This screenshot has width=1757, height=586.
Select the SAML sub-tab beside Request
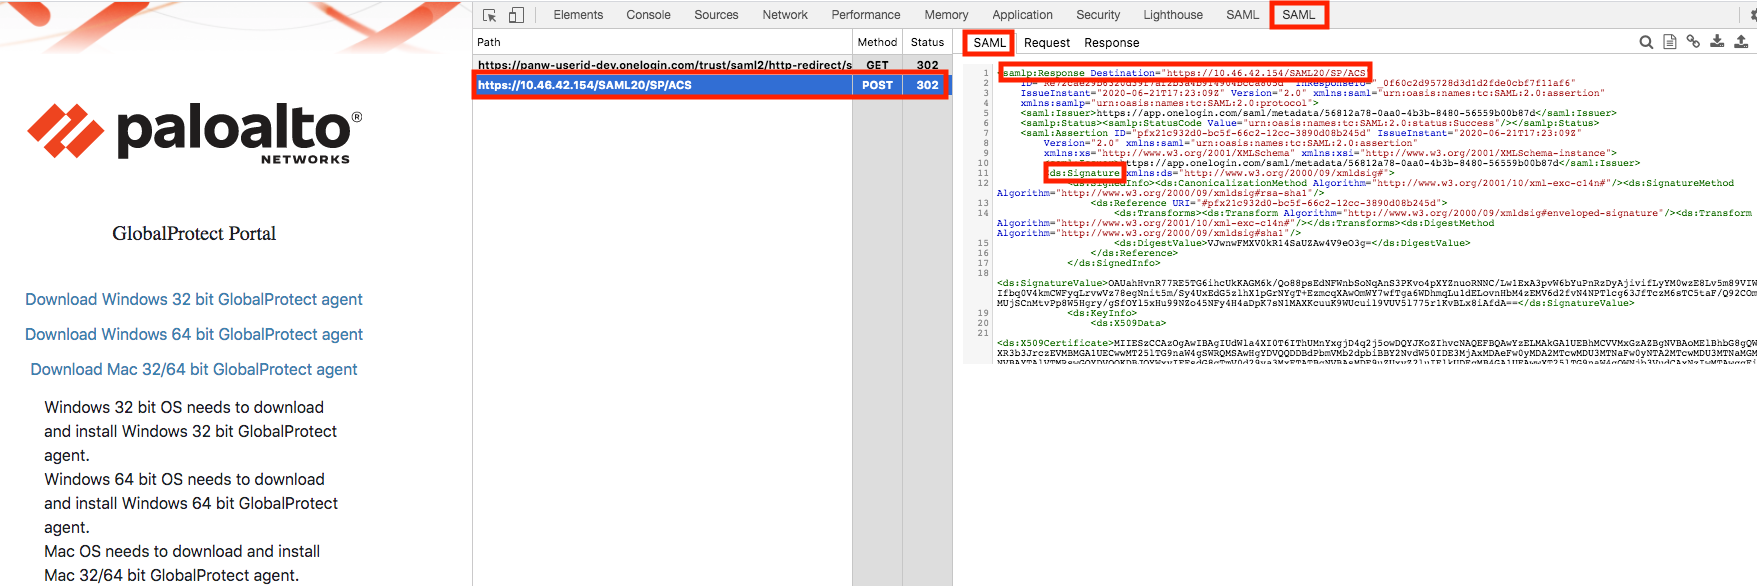click(x=990, y=43)
